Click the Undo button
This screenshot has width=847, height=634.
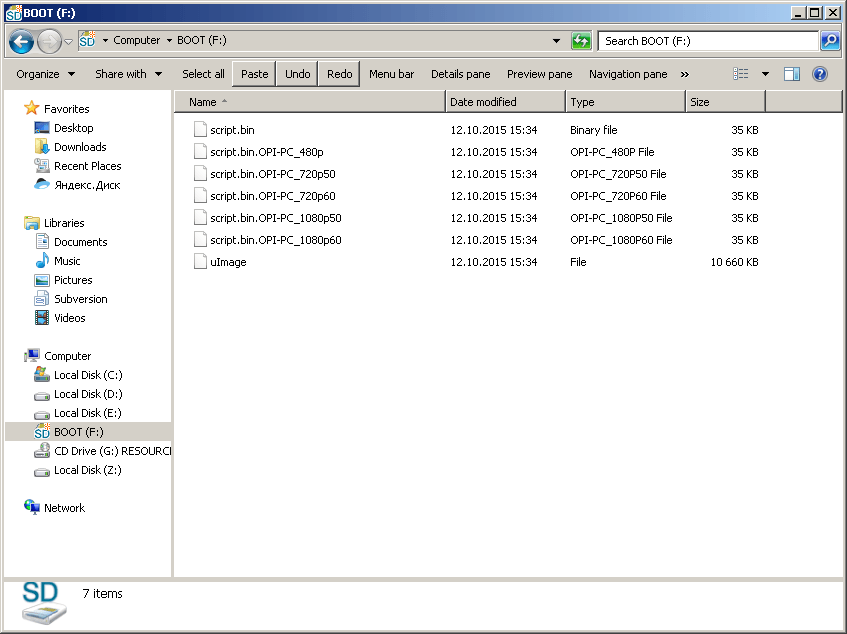tap(297, 74)
